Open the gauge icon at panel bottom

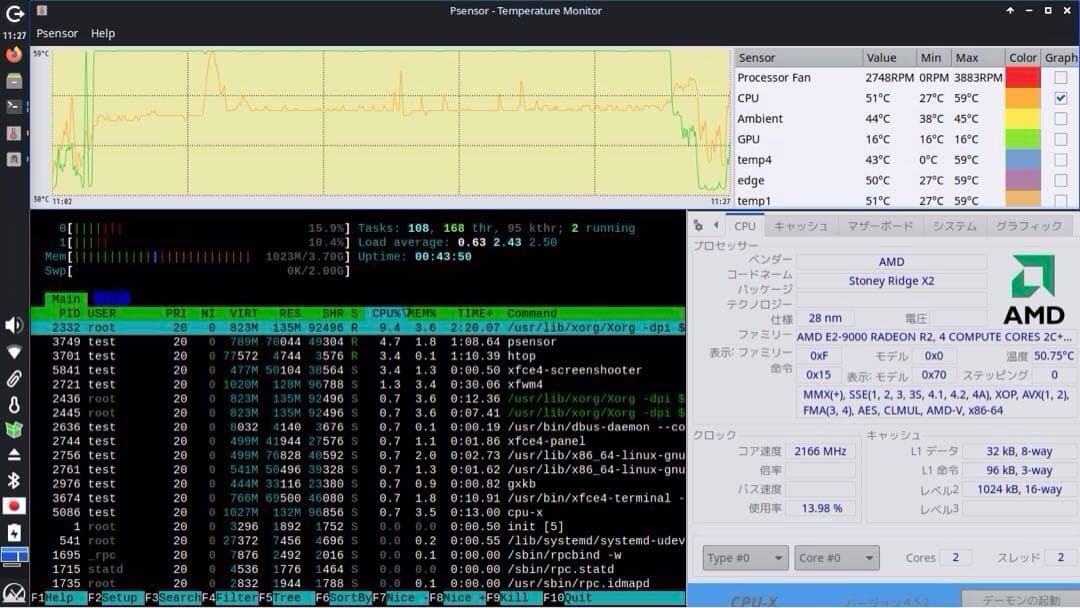tap(14, 593)
